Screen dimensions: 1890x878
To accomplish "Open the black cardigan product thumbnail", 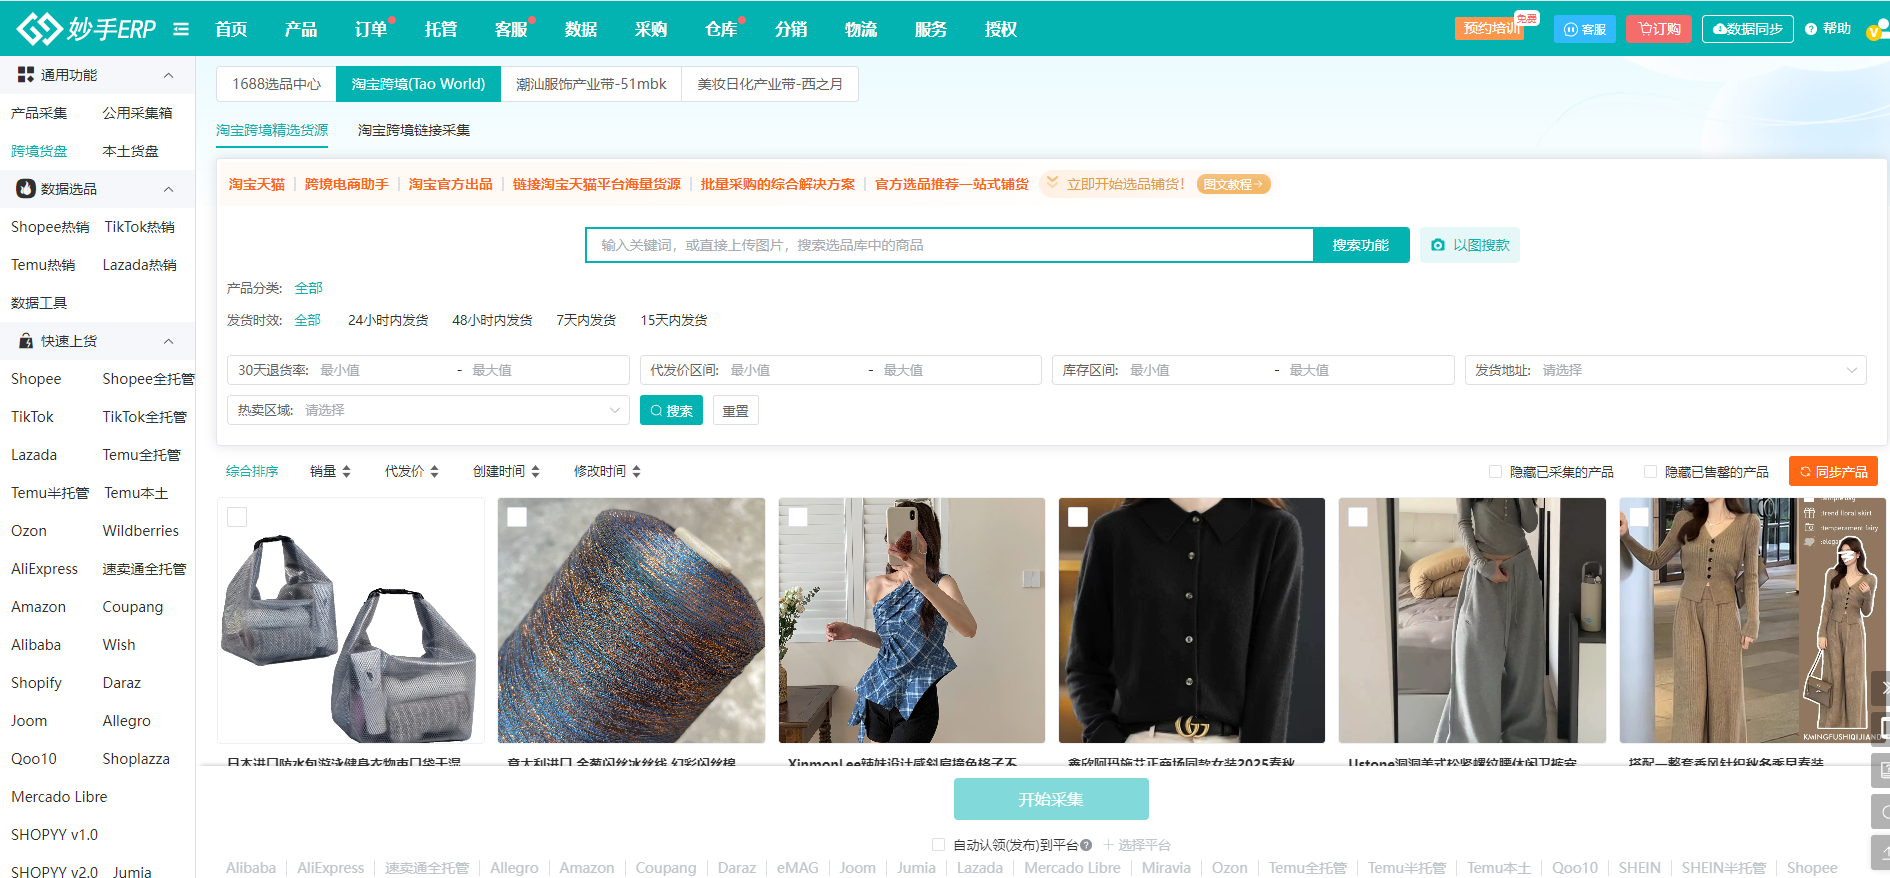I will point(1192,620).
